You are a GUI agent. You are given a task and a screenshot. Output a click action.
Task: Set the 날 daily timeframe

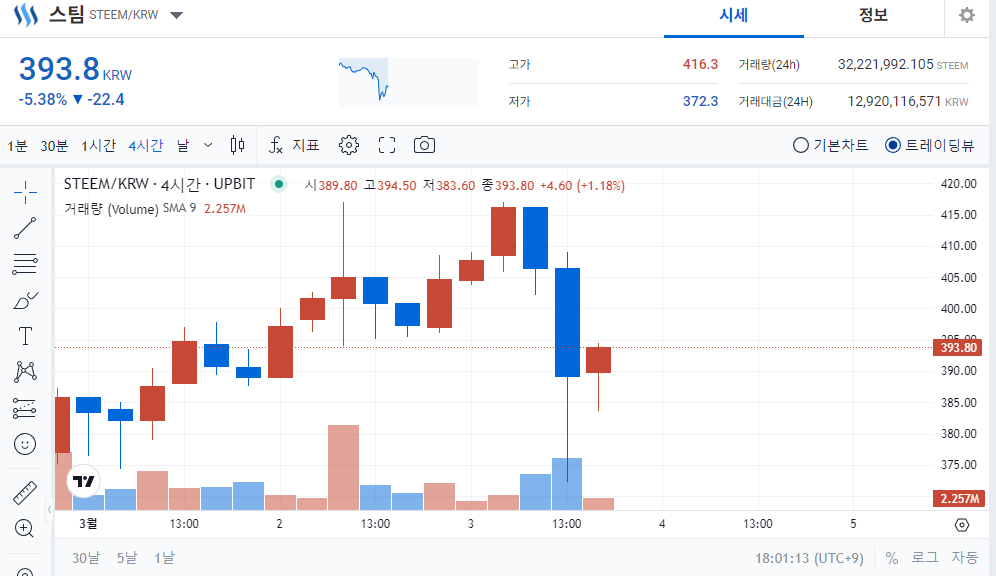click(183, 146)
